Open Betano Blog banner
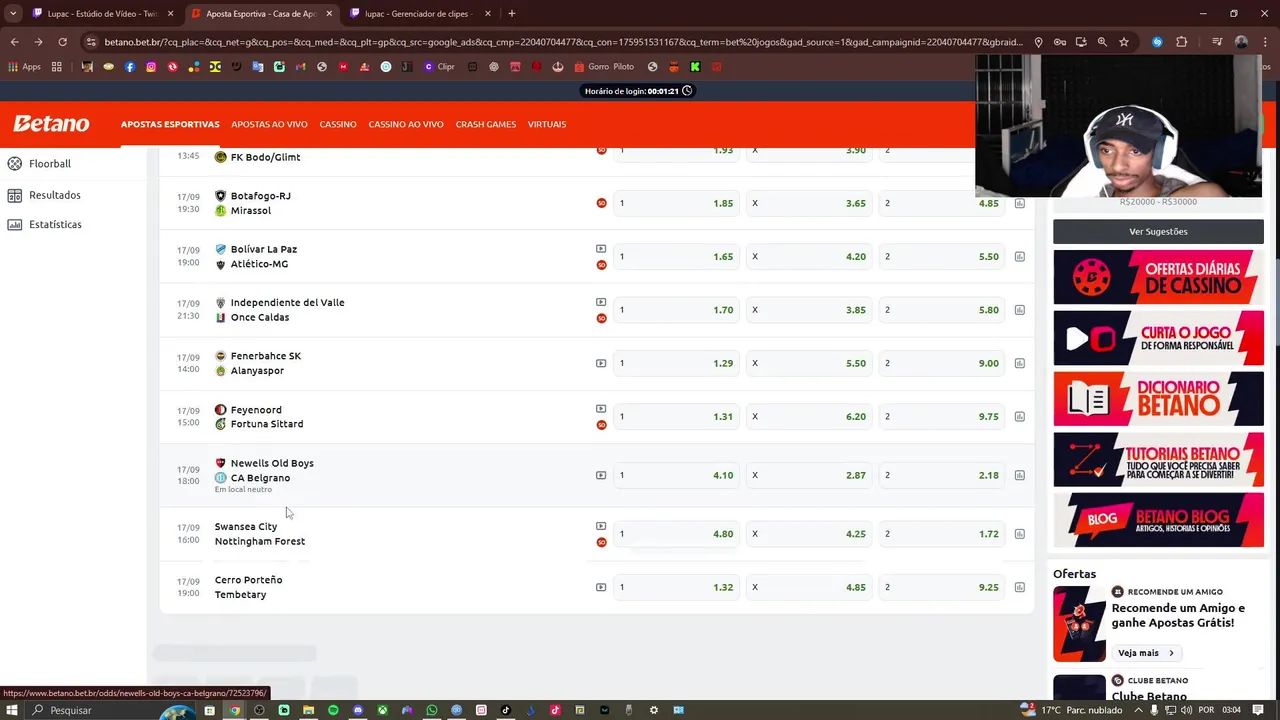The image size is (1280, 720). (1158, 520)
